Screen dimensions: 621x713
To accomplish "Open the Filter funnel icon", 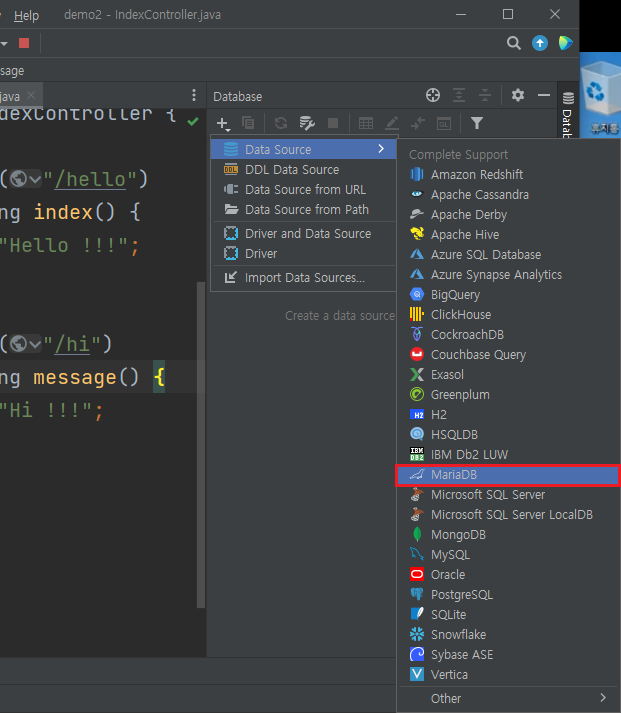I will (476, 123).
